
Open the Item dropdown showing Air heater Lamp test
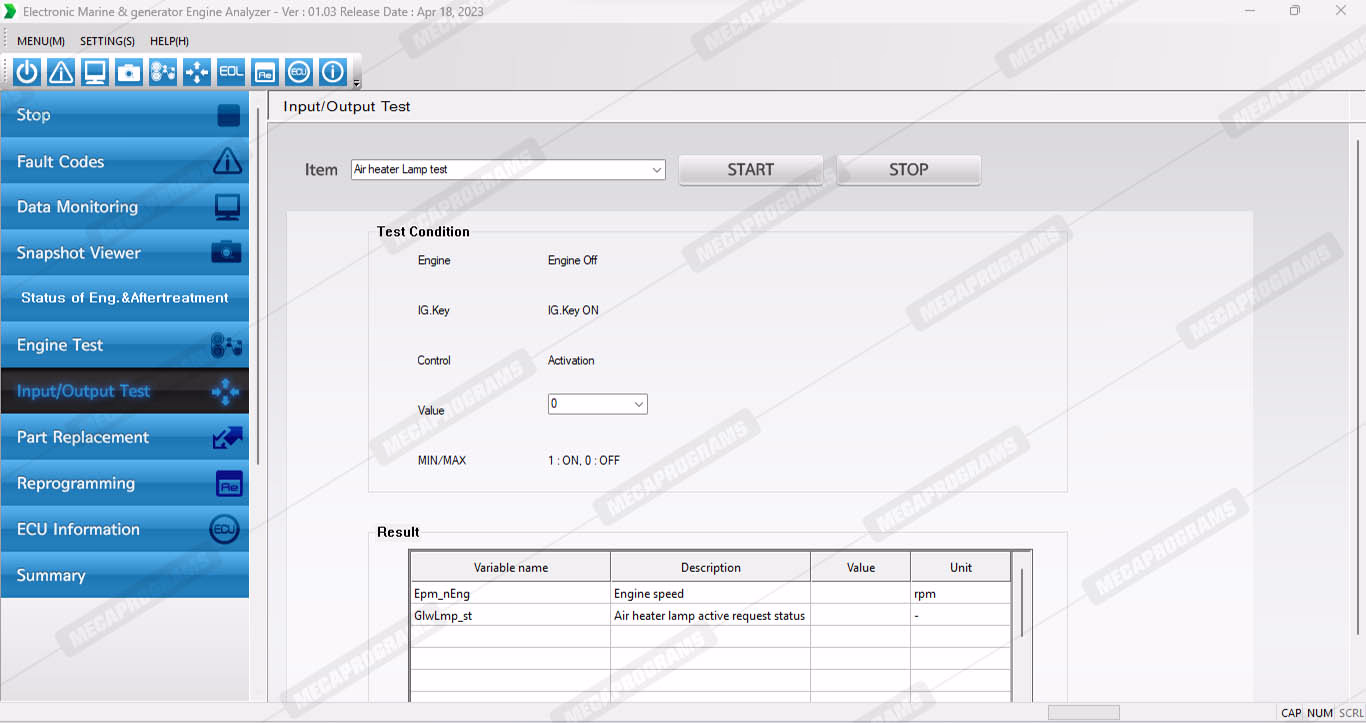click(x=508, y=170)
